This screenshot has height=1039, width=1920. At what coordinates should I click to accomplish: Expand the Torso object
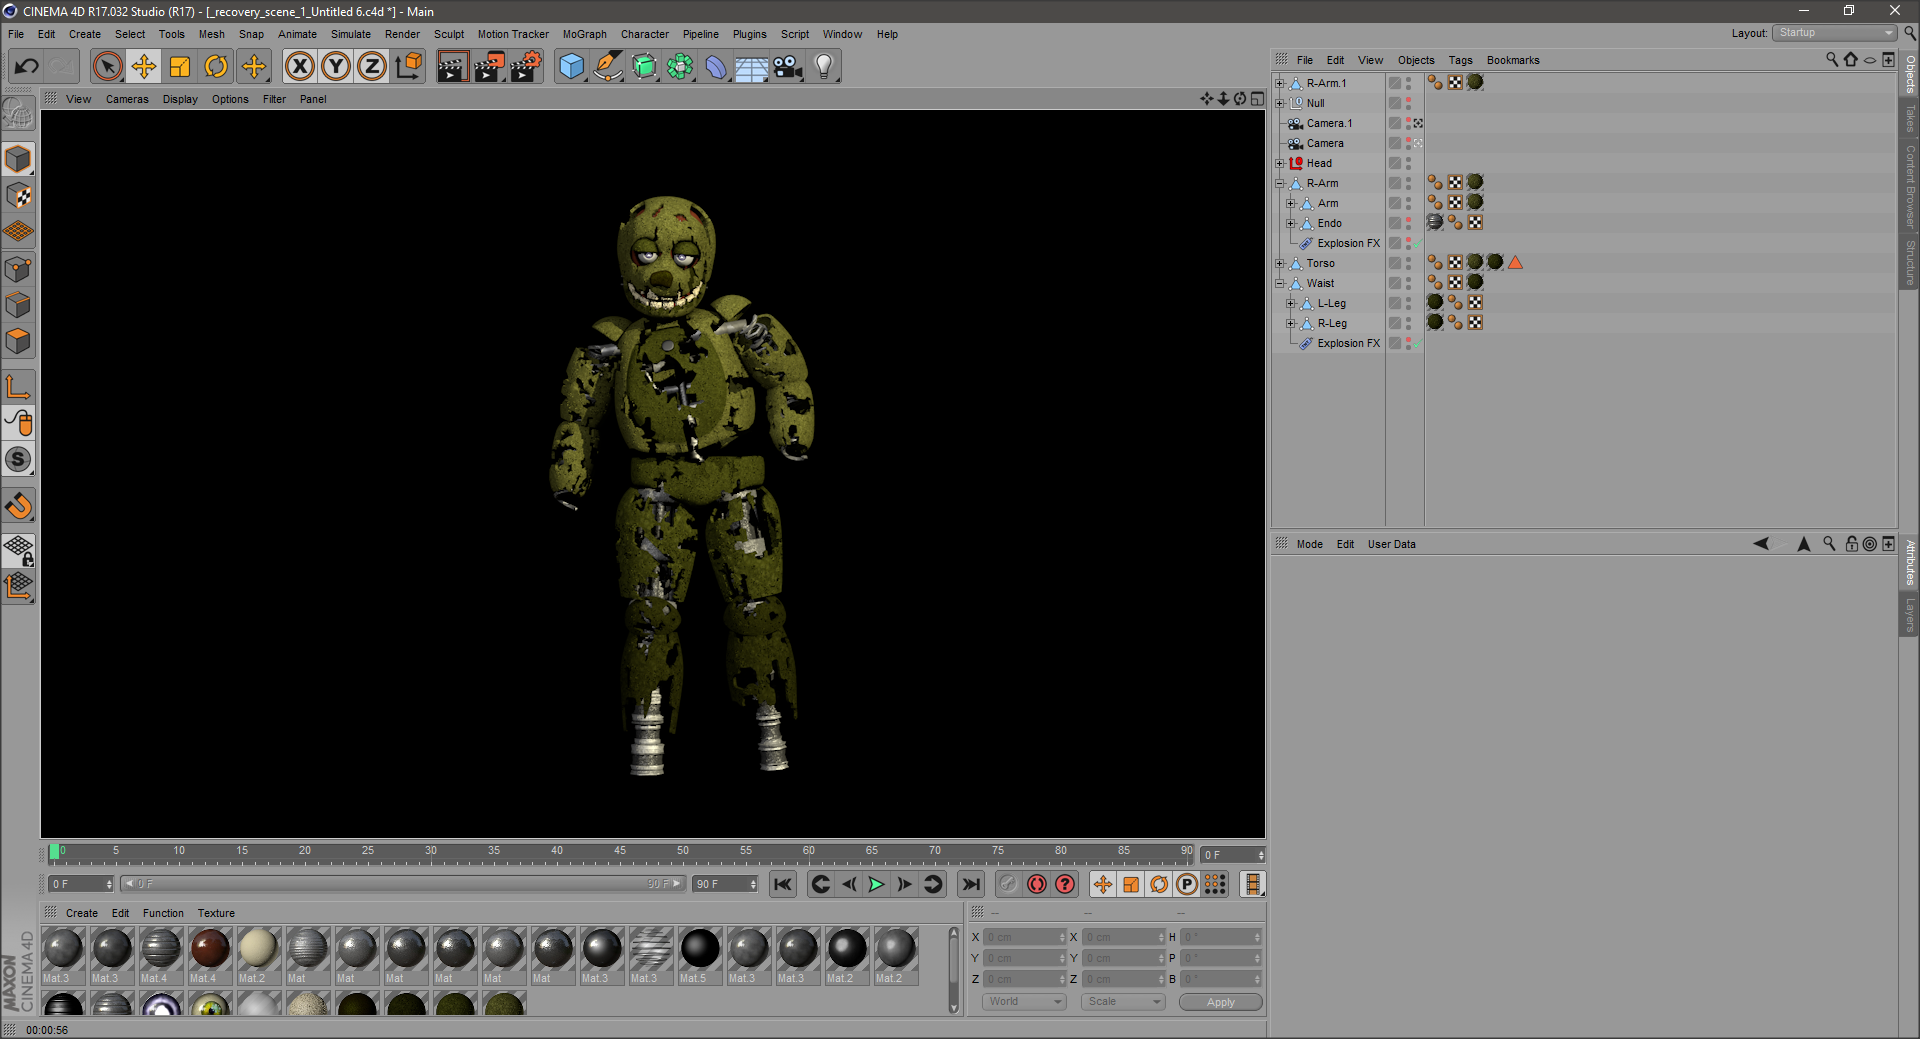(x=1279, y=263)
